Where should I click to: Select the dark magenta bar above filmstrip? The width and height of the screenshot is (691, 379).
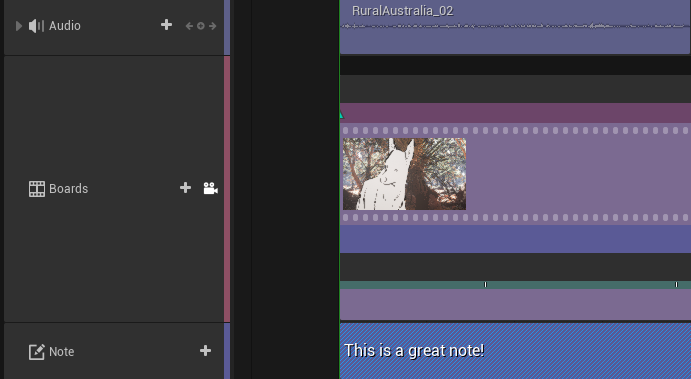[x=515, y=113]
